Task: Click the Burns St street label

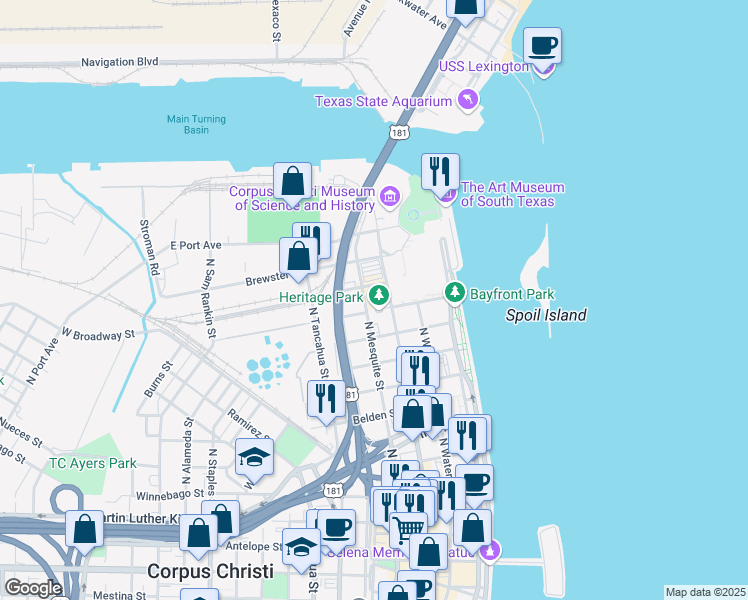Action: [x=158, y=380]
